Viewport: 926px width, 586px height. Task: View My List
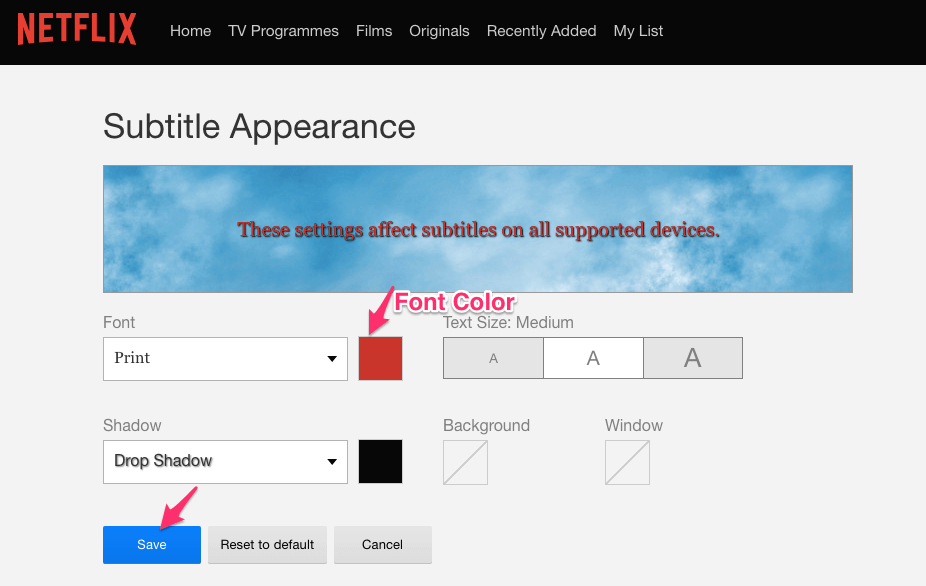tap(638, 31)
